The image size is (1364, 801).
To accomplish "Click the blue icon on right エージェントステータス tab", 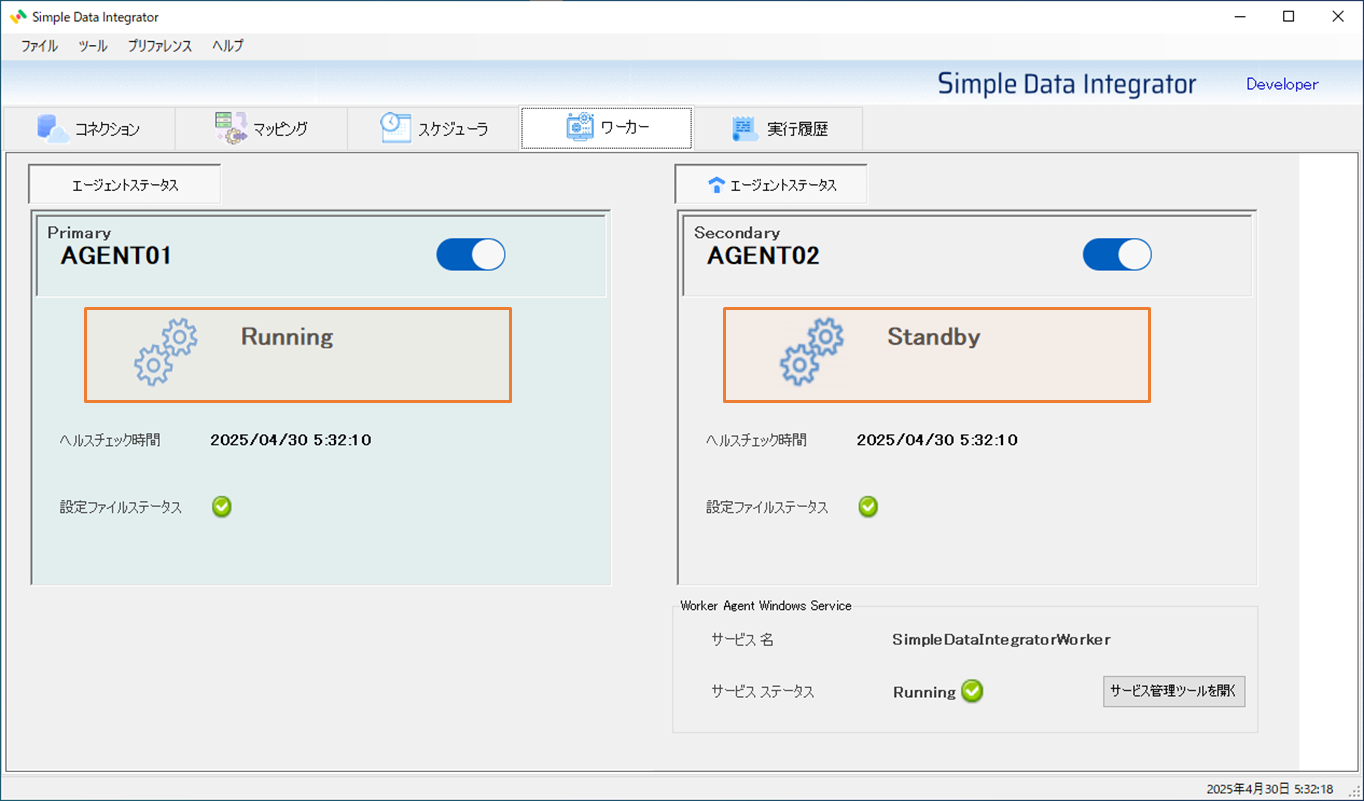I will (x=715, y=185).
